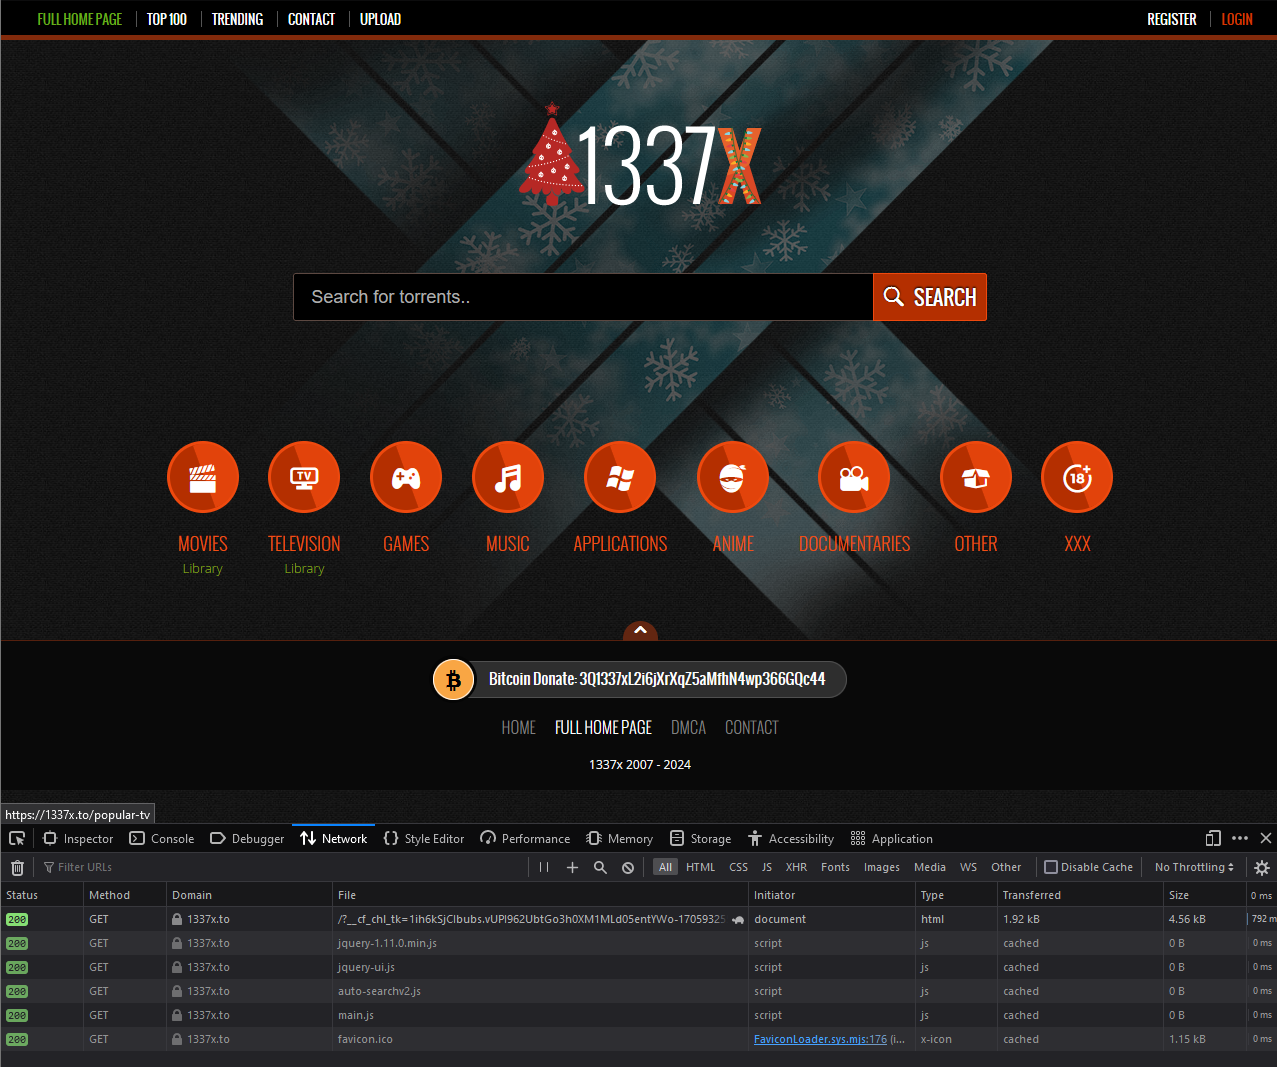Viewport: 1277px width, 1067px height.
Task: Open the Movies library category
Action: coord(202,477)
